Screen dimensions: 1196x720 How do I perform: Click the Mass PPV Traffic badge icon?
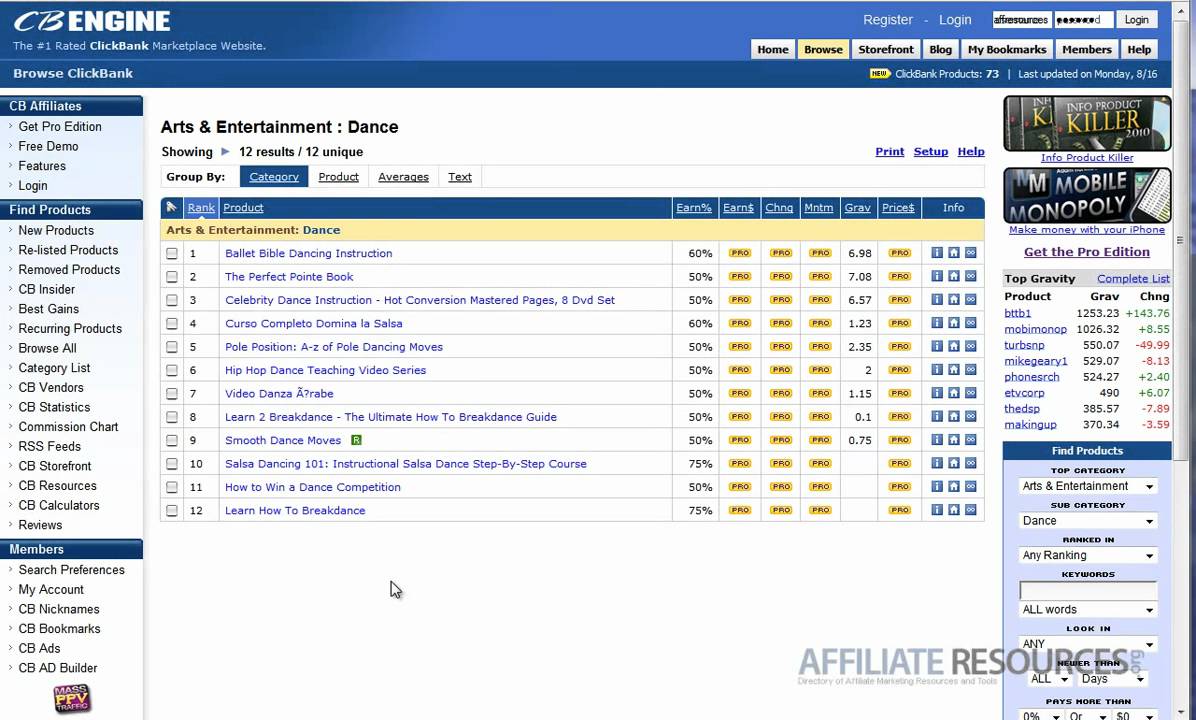pyautogui.click(x=72, y=699)
